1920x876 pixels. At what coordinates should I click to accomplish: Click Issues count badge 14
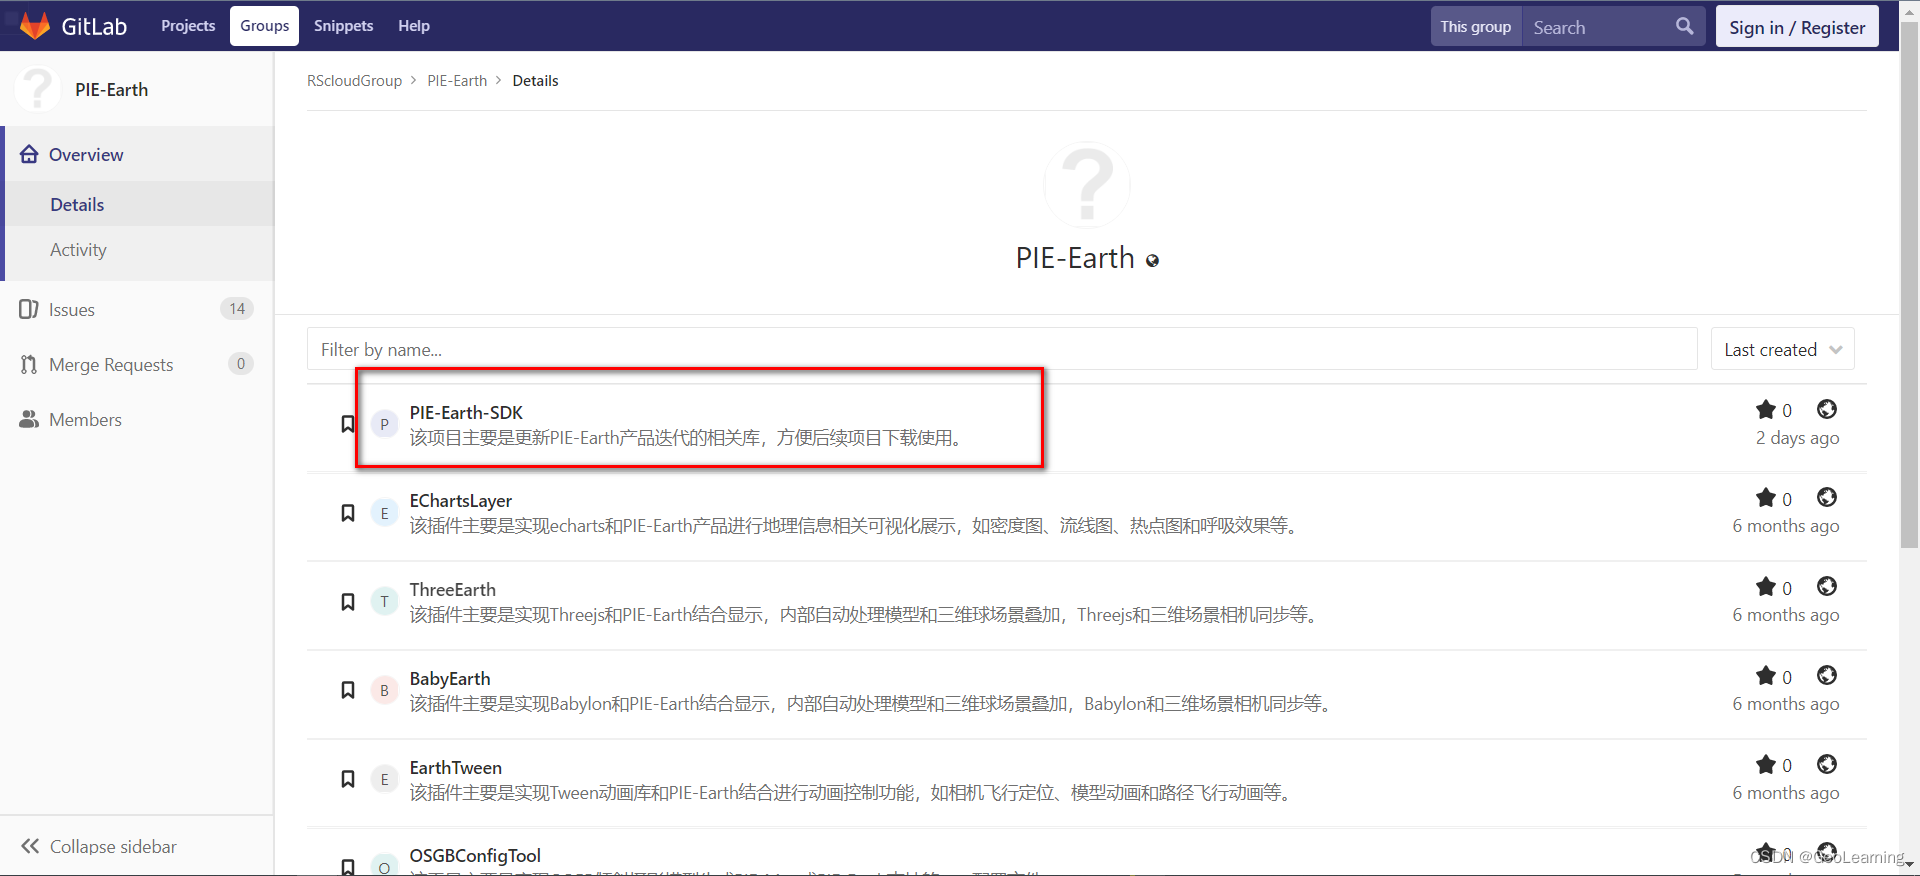[x=237, y=308]
